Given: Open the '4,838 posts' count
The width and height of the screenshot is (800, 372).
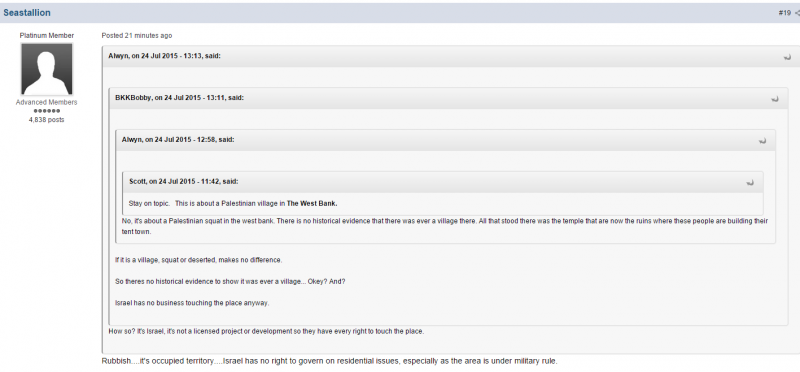Looking at the screenshot, I should tap(46, 120).
